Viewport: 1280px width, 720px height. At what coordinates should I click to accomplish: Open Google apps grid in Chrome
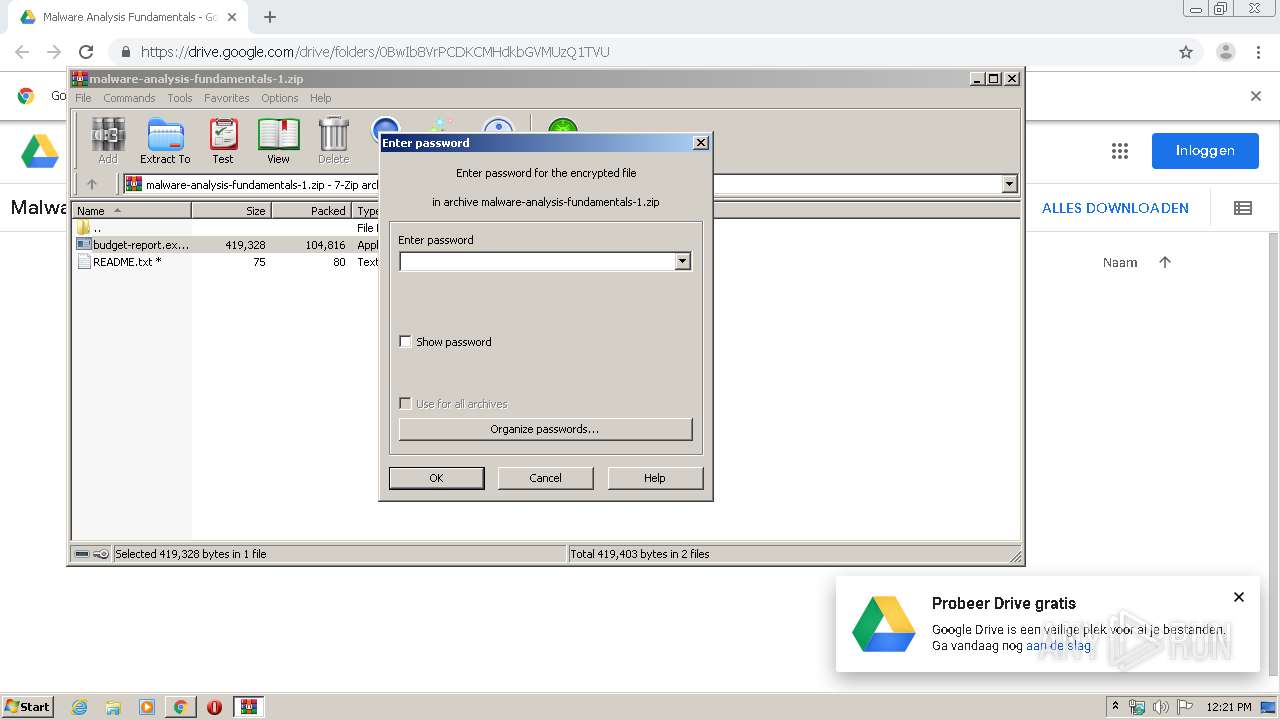click(x=1120, y=151)
